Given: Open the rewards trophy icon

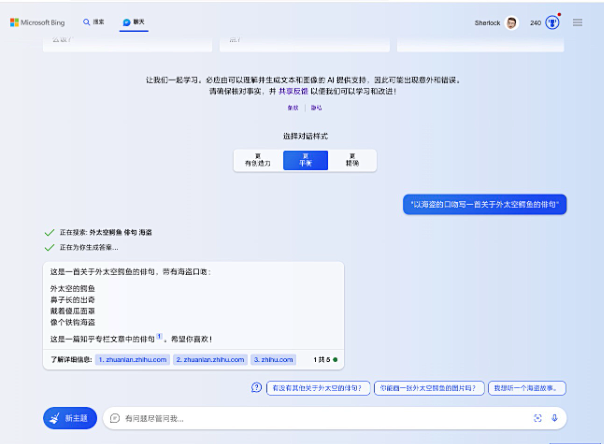Looking at the screenshot, I should 552,23.
